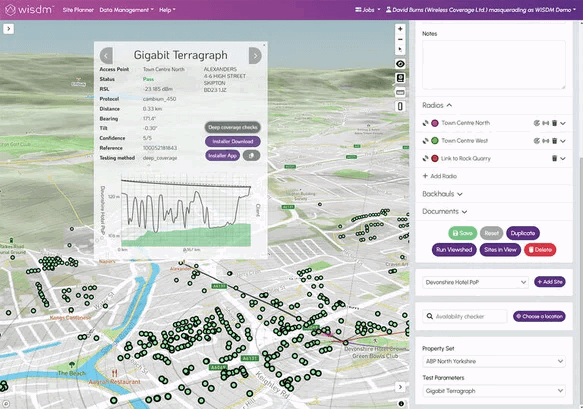Click antenna icon for Town Centre North
This screenshot has height=409, width=583.
click(x=426, y=123)
